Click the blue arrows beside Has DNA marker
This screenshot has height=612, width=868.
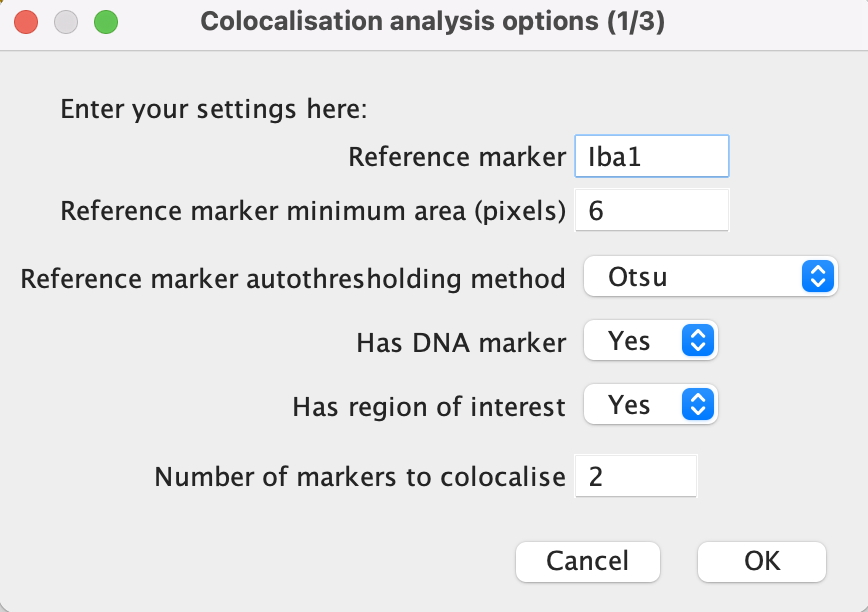point(698,340)
